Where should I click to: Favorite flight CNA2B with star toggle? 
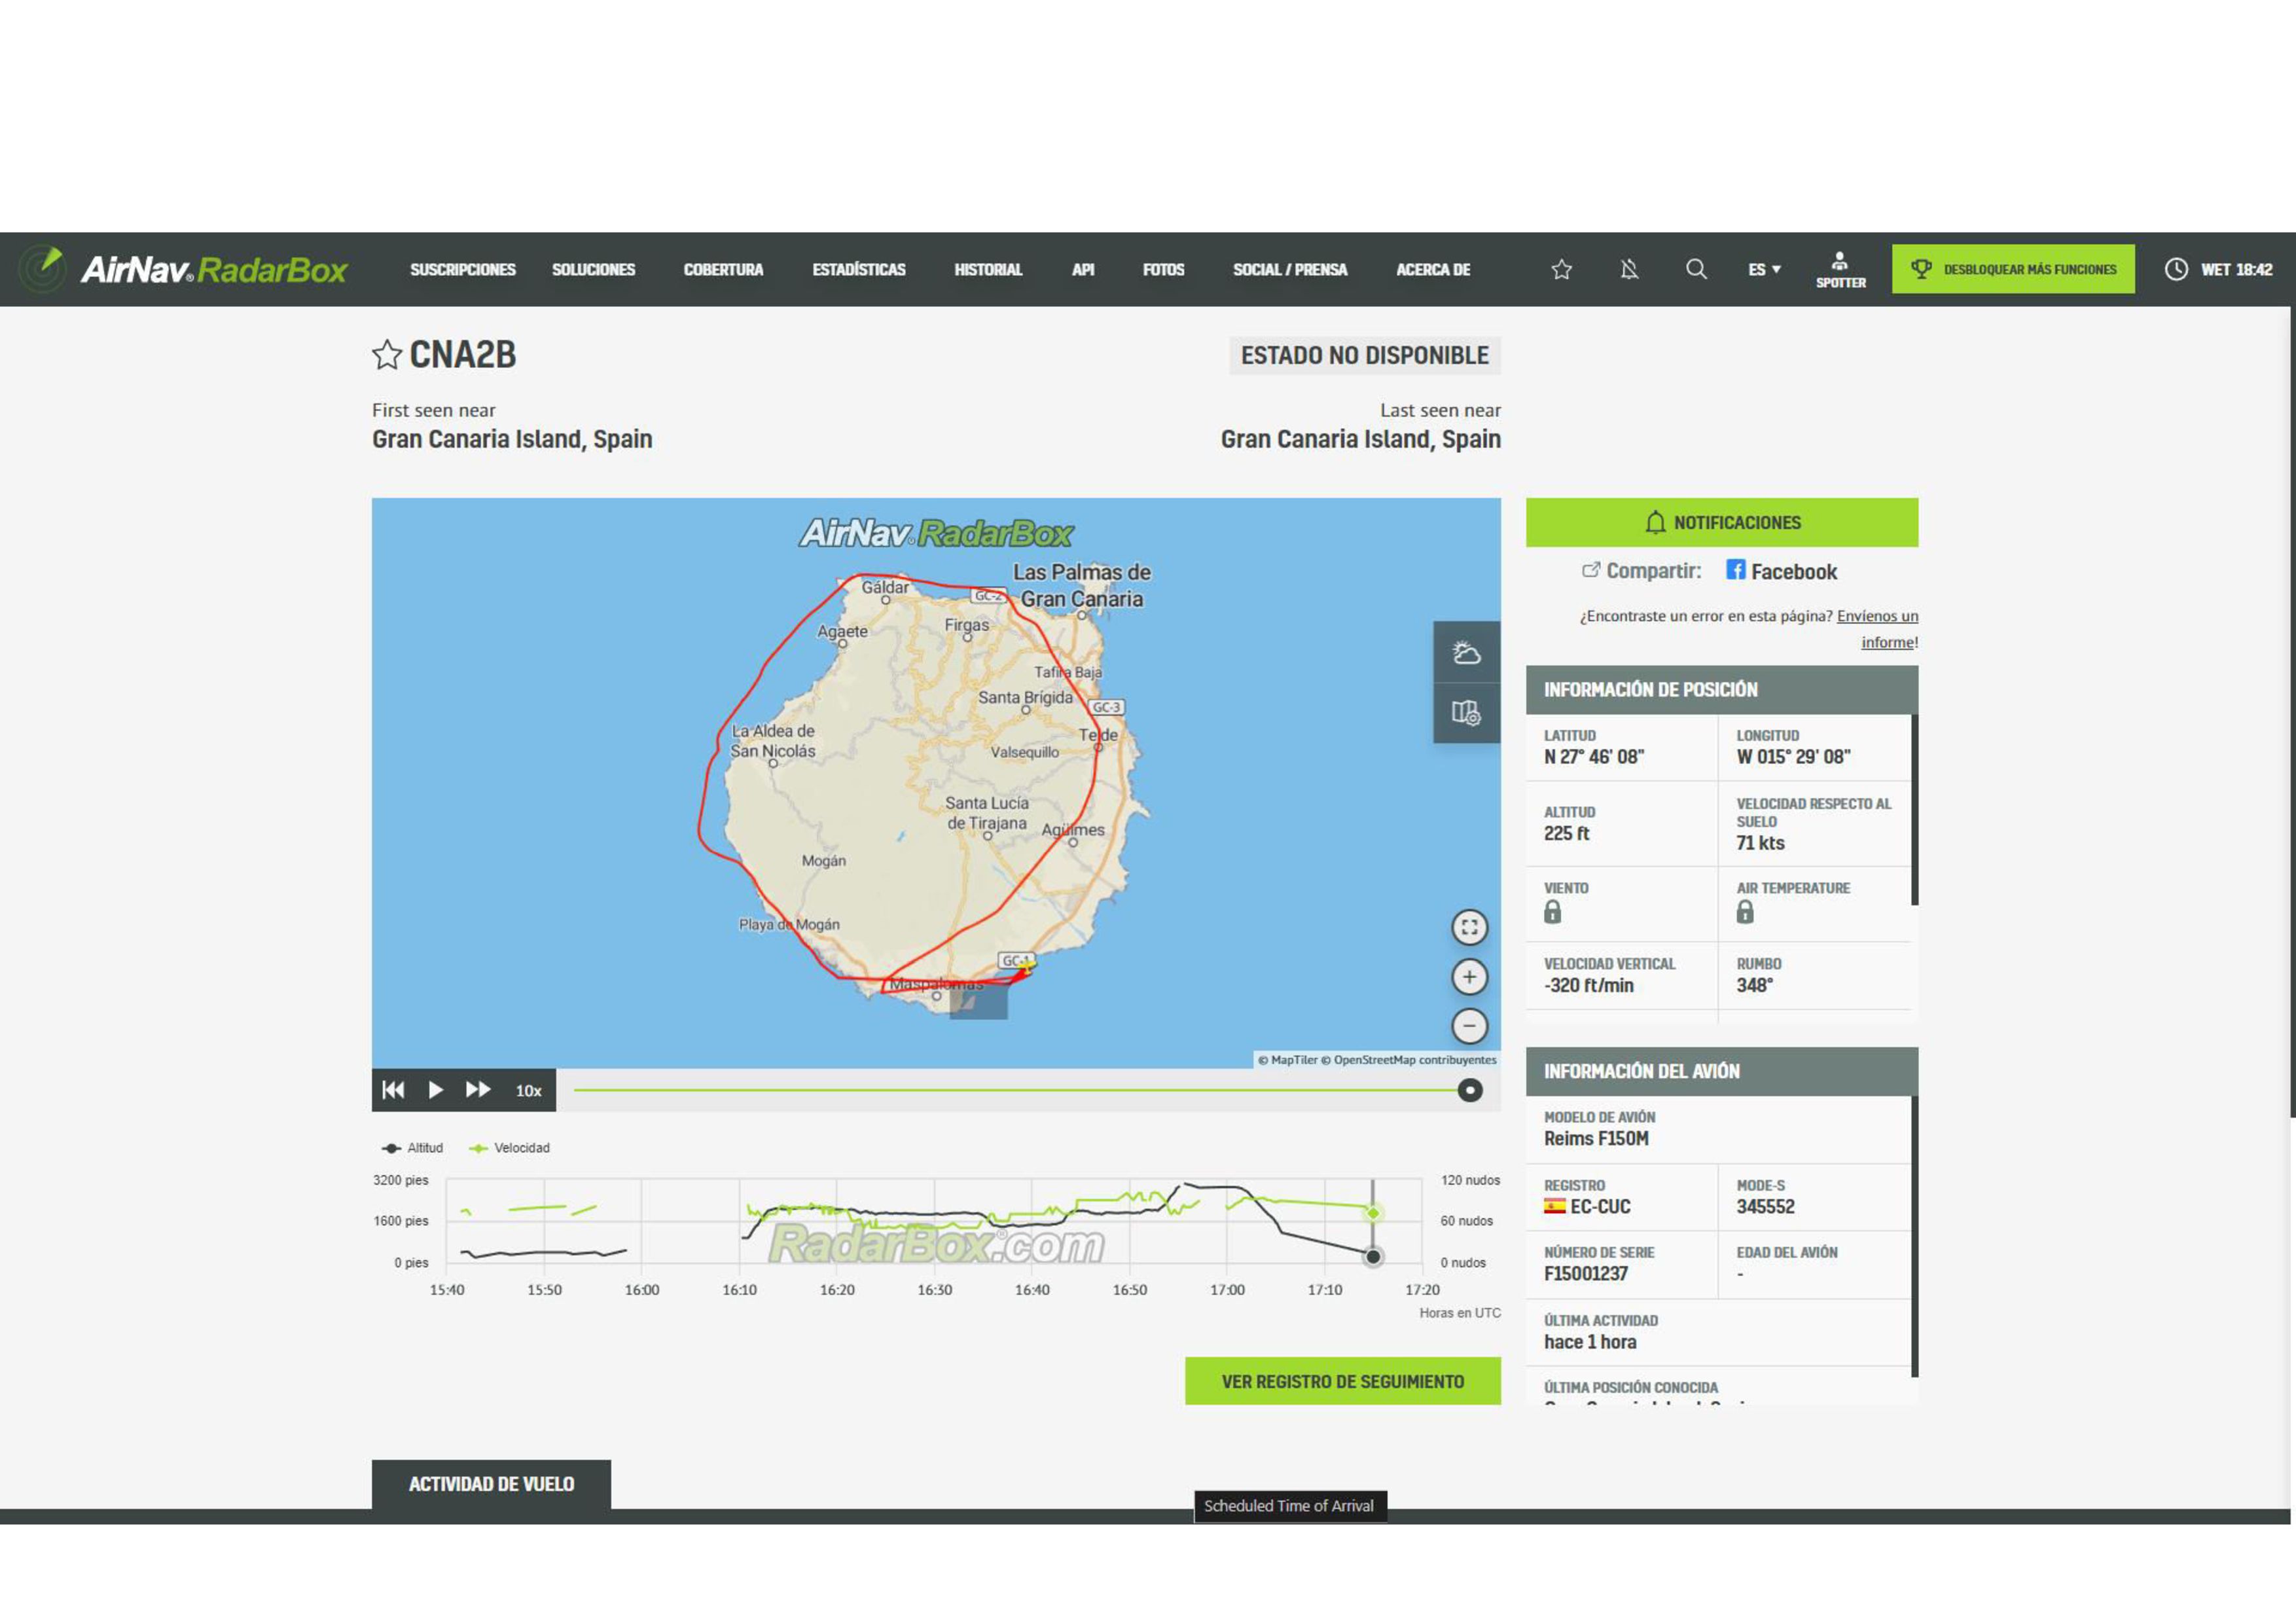point(386,355)
